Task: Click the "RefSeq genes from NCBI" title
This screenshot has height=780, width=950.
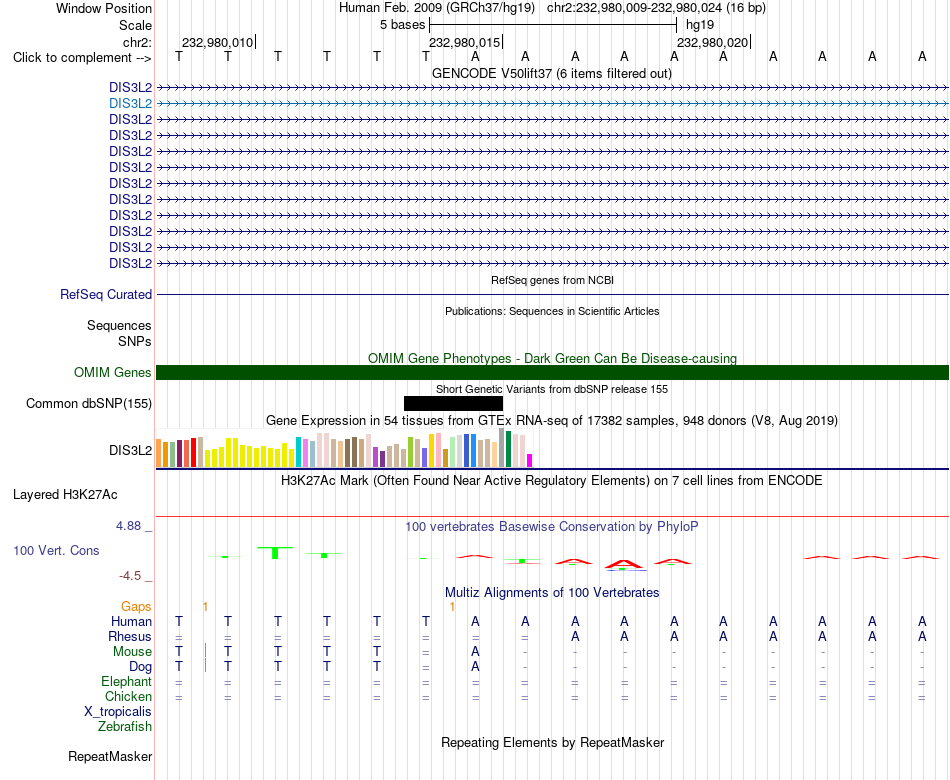Action: pos(552,280)
